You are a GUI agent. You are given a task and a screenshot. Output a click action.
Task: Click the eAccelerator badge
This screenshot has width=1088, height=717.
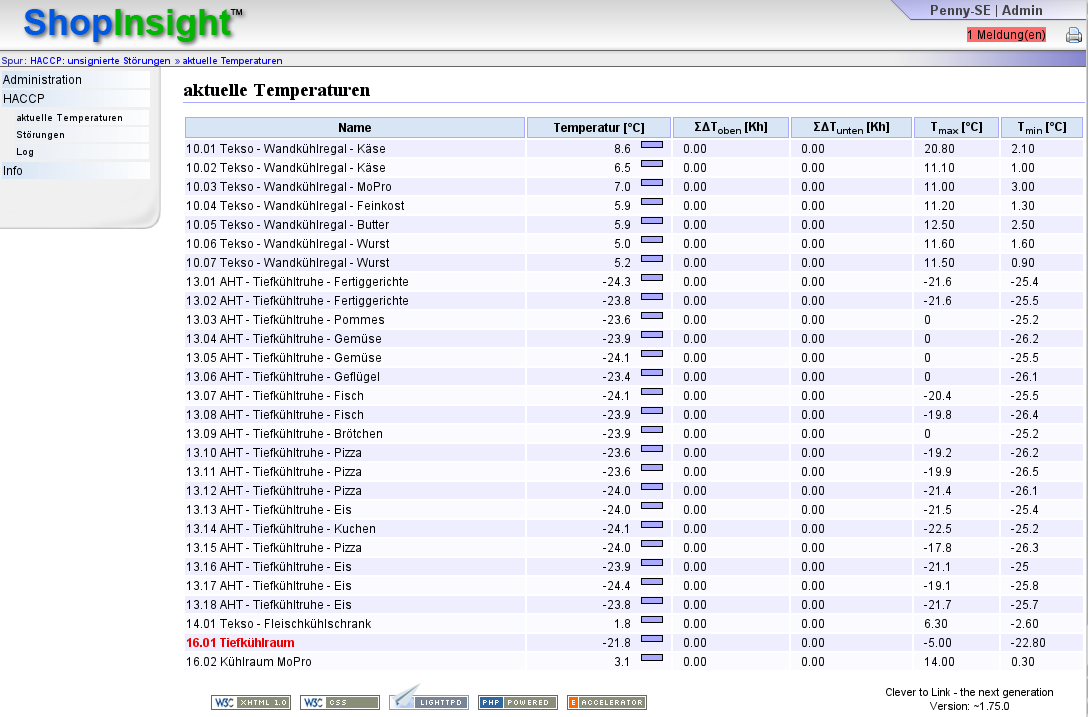coord(606,702)
